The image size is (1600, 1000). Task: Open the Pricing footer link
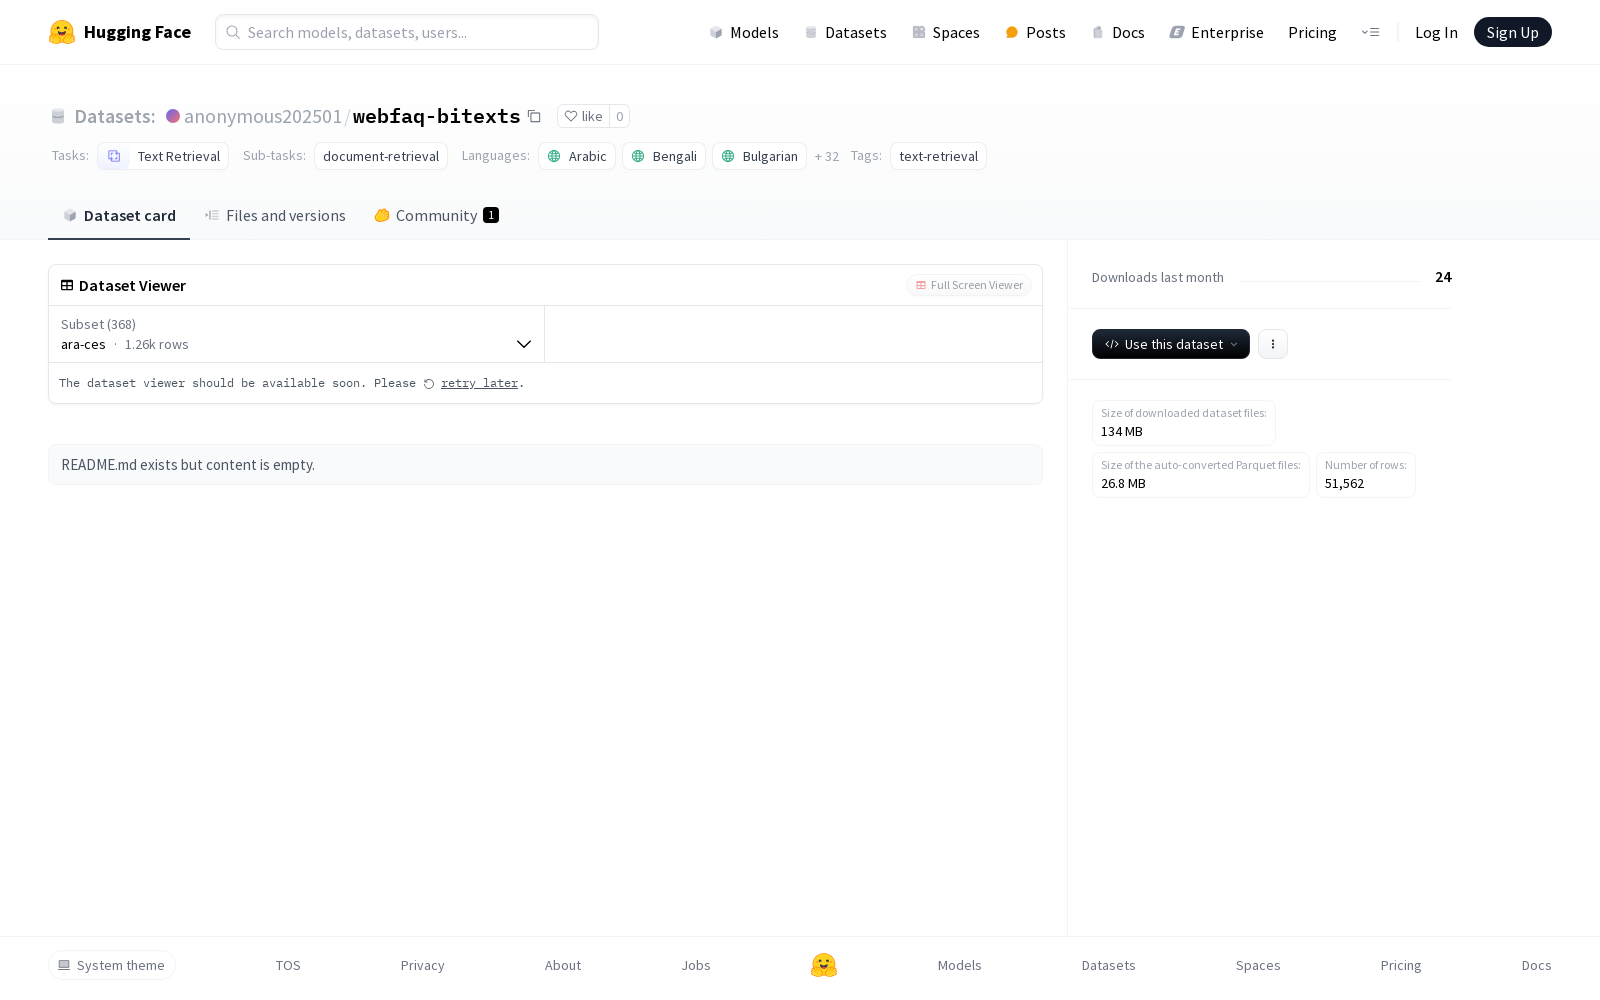(x=1401, y=965)
